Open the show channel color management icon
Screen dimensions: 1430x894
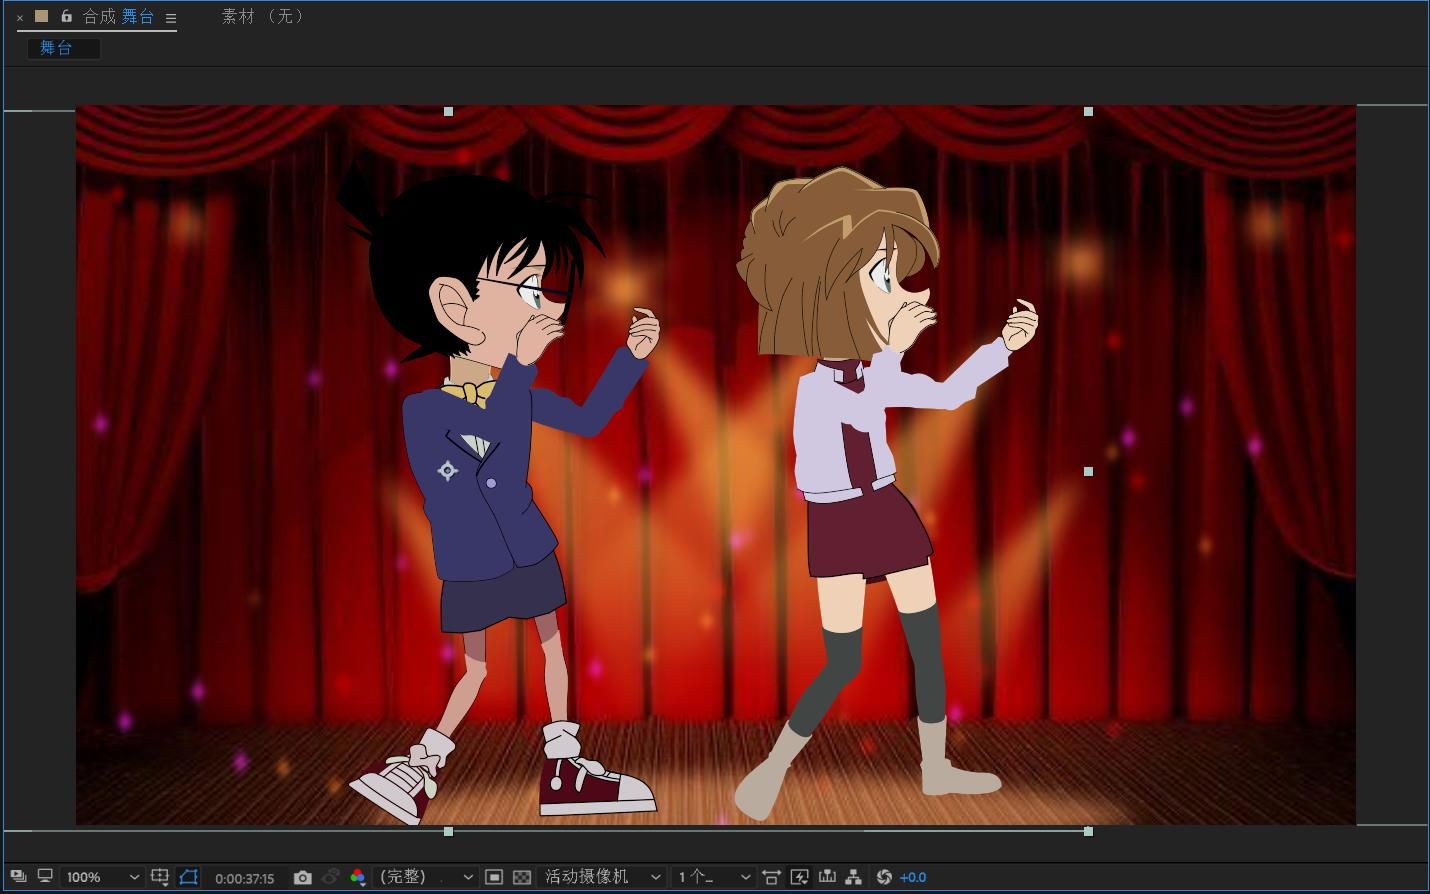coord(357,877)
